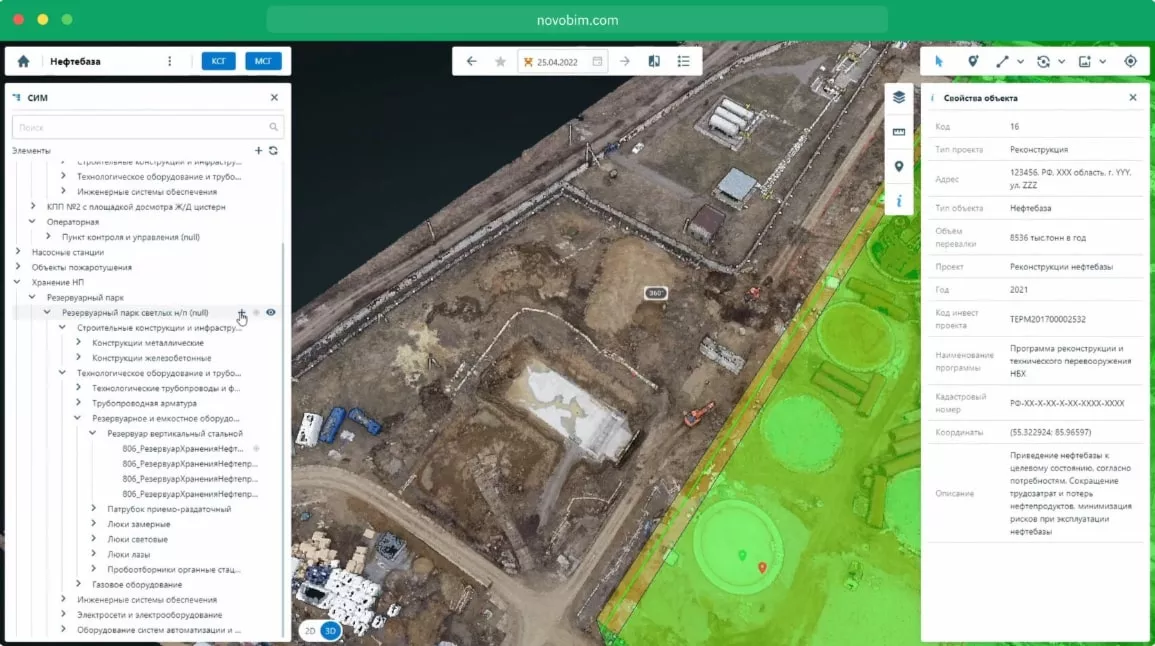Screen dimensions: 1155x646
Task: Open the layers panel icon on the map
Action: pos(898,97)
